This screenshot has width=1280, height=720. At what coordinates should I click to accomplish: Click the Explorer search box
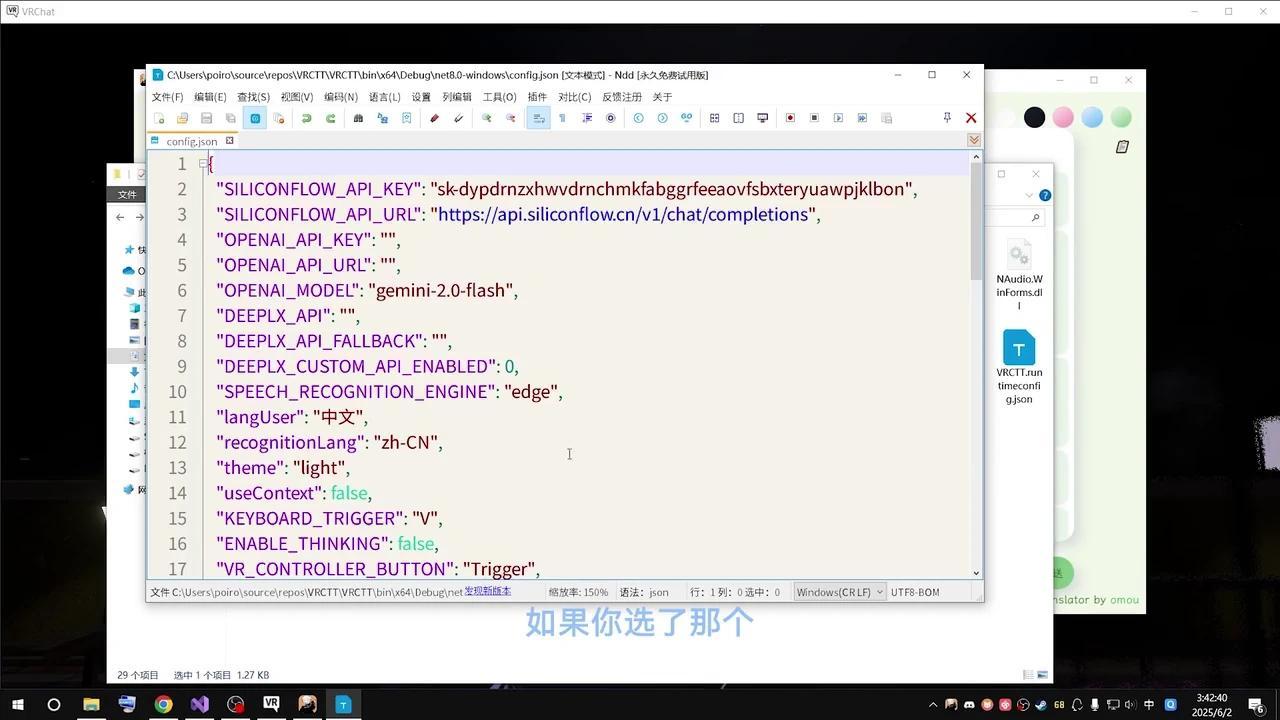pyautogui.click(x=1015, y=217)
